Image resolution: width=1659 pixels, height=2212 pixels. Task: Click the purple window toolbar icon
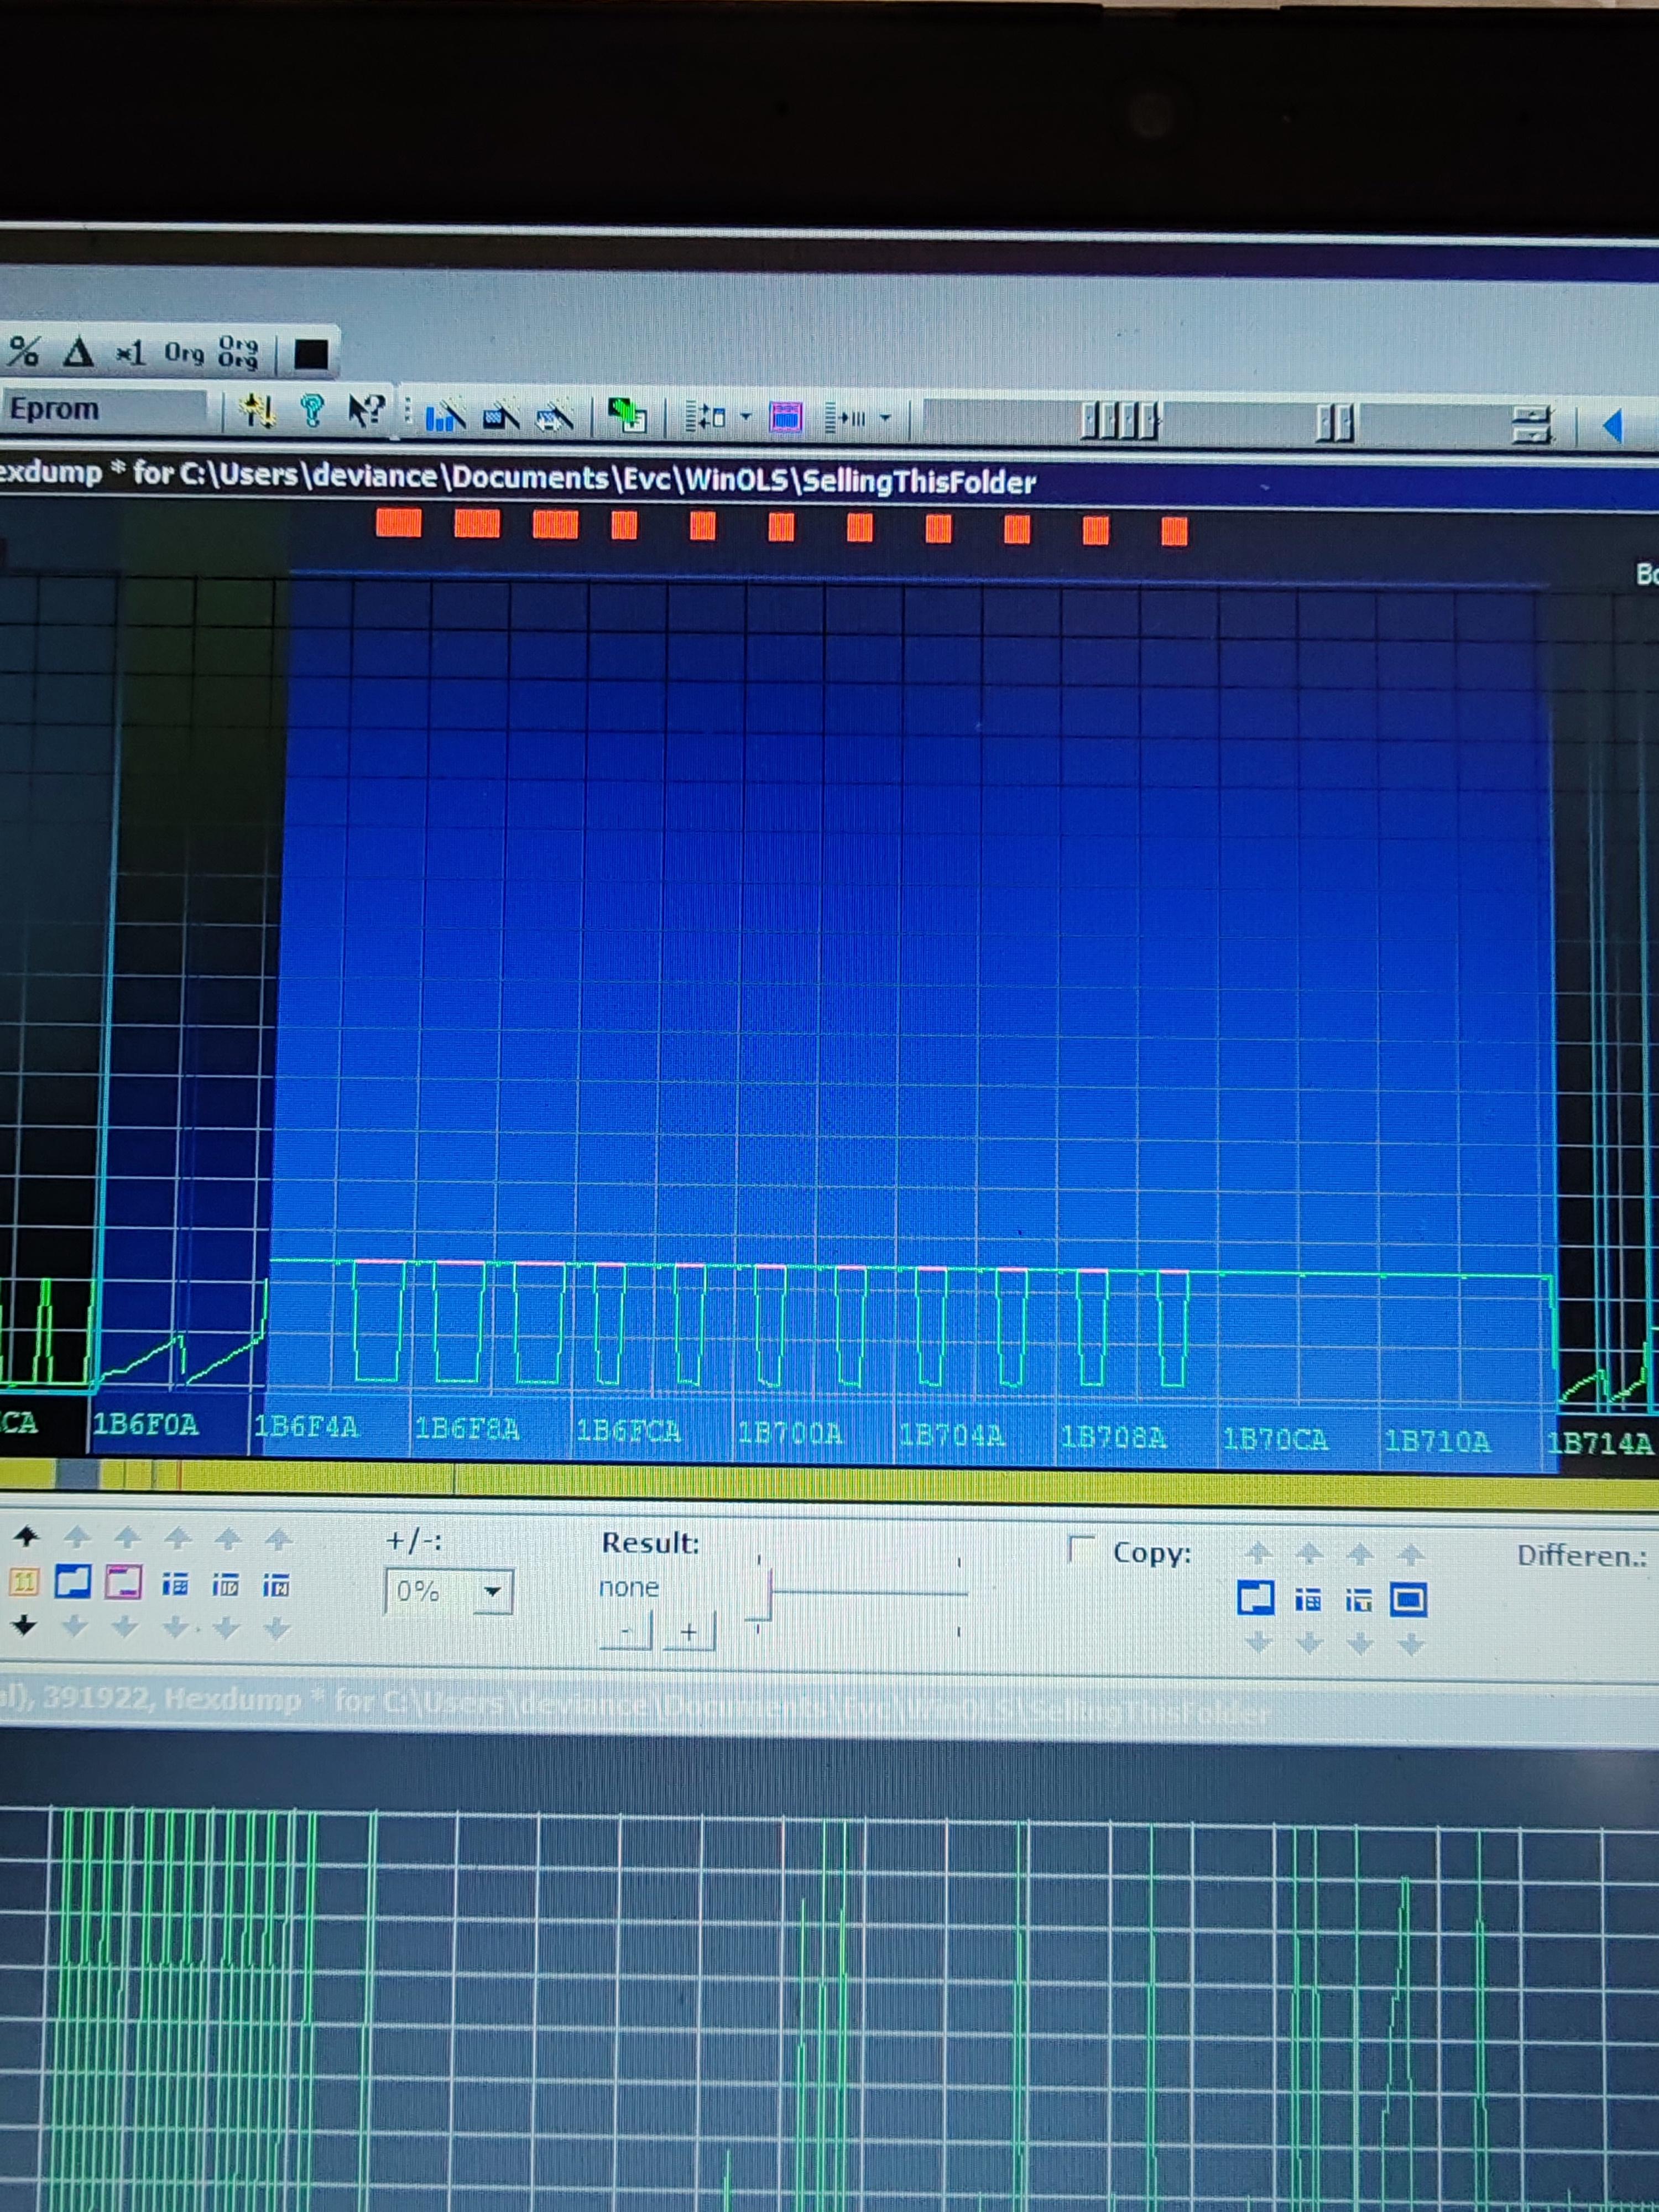point(786,417)
